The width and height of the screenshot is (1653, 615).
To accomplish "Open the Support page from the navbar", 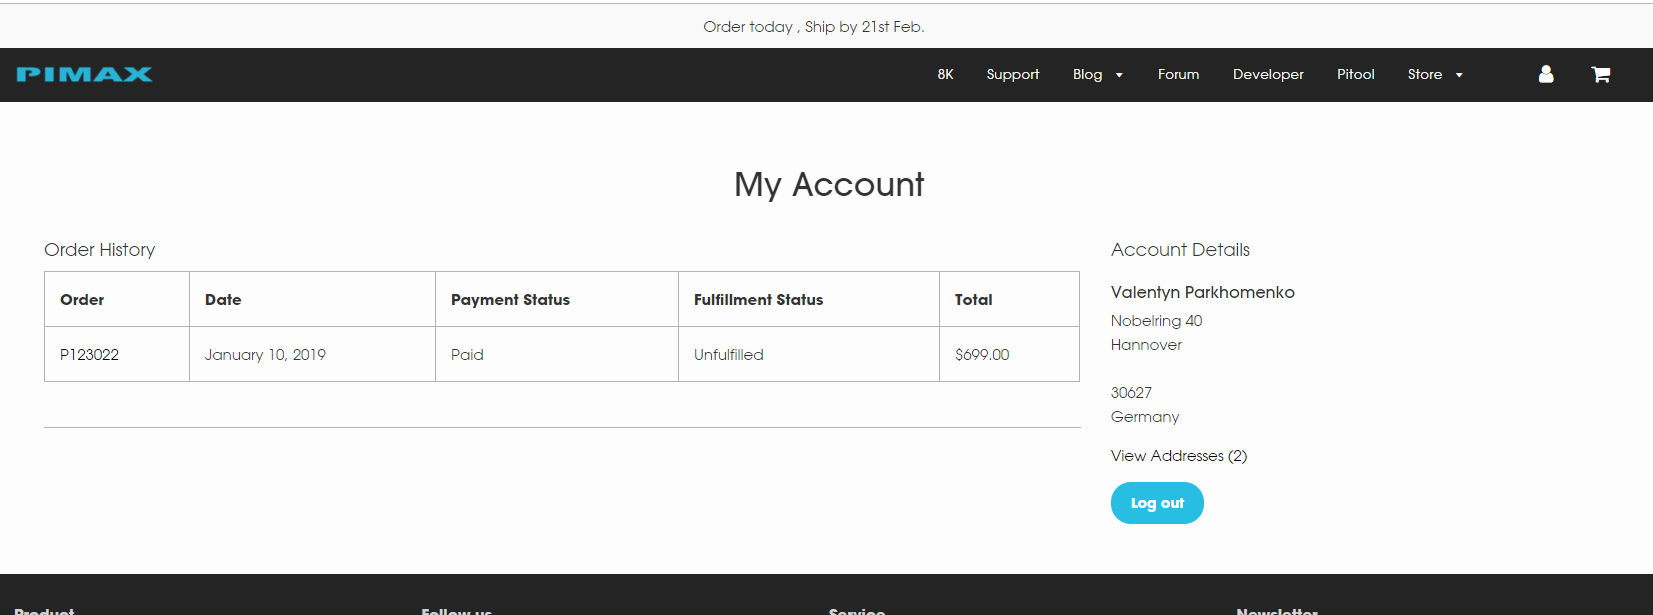I will pos(1012,74).
